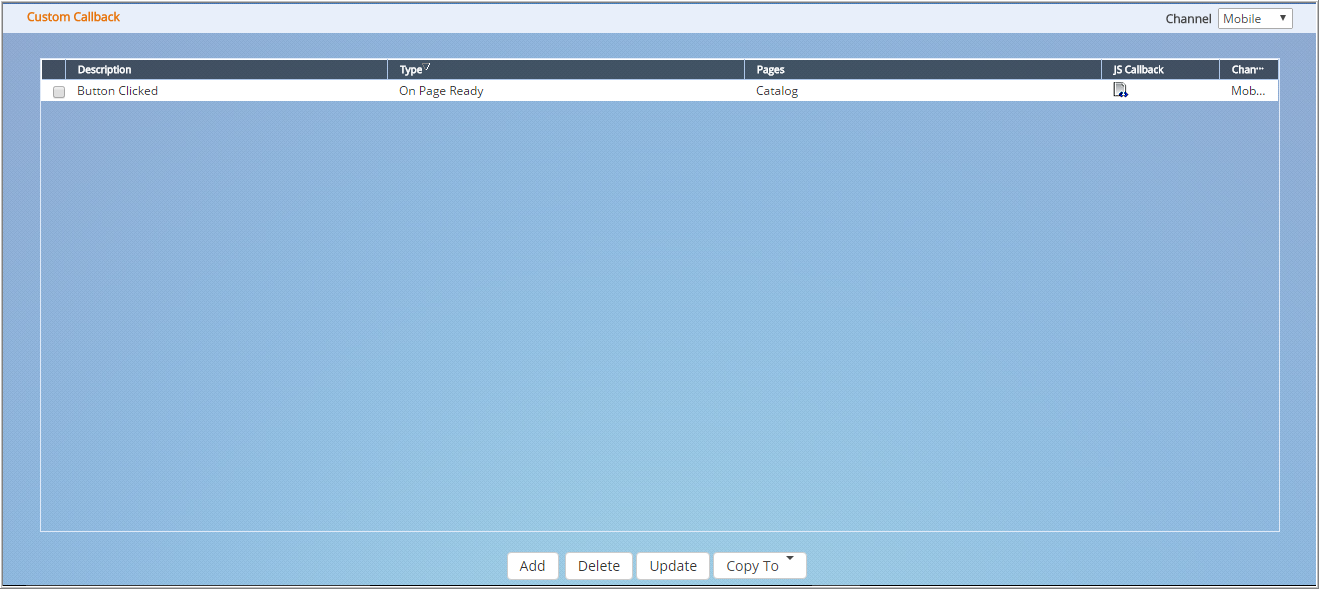
Task: Click the truncated Chan... column header
Action: (x=1249, y=70)
